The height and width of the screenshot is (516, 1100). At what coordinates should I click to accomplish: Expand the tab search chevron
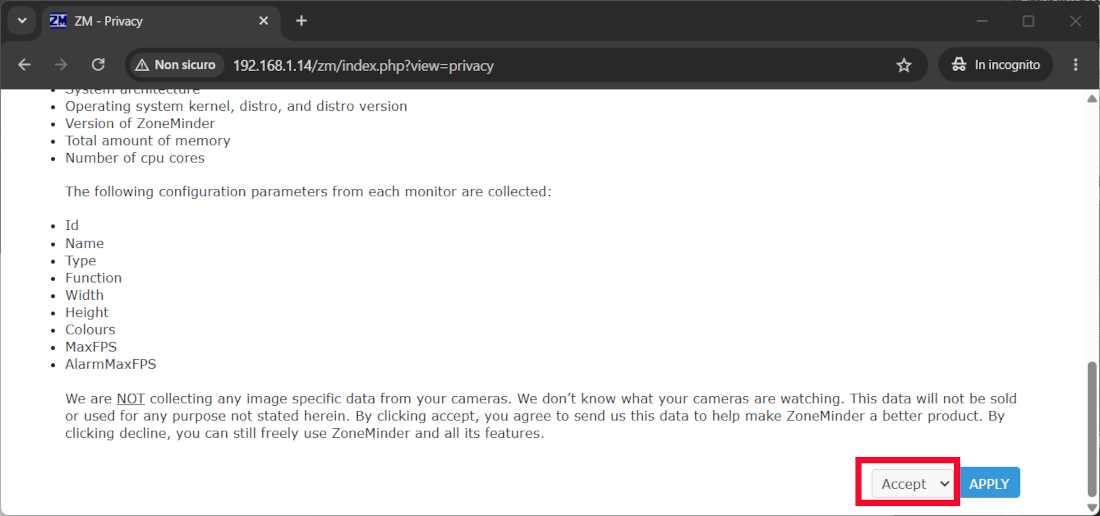22,21
